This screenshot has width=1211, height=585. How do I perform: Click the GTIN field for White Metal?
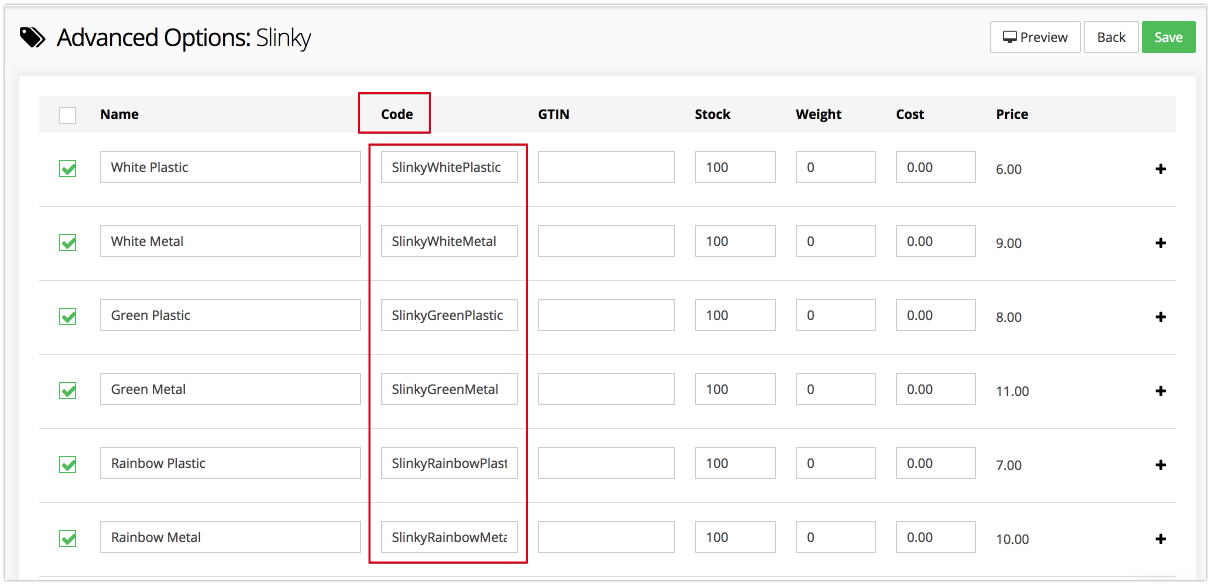coord(606,241)
